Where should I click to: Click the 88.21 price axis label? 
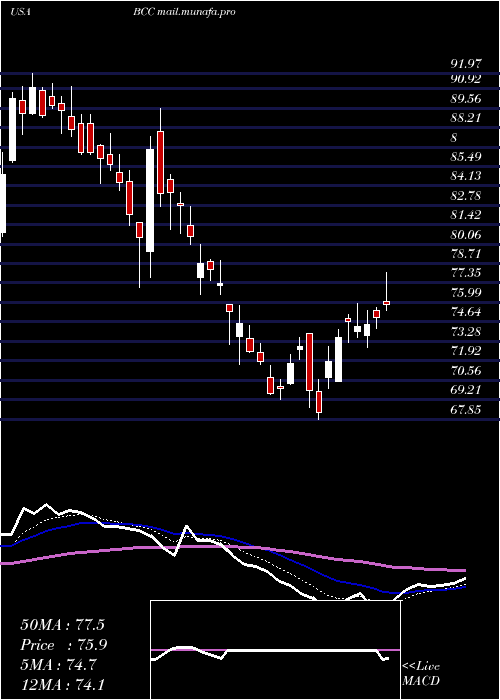[466, 118]
